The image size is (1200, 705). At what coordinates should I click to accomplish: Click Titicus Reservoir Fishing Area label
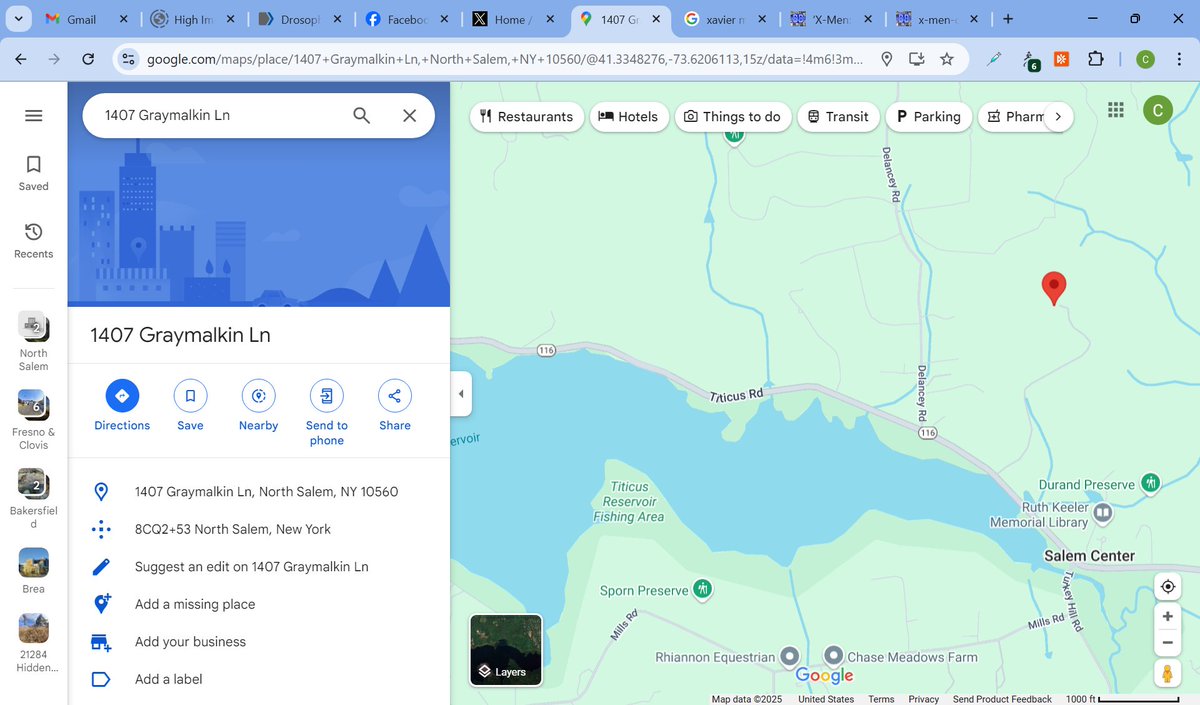click(629, 502)
